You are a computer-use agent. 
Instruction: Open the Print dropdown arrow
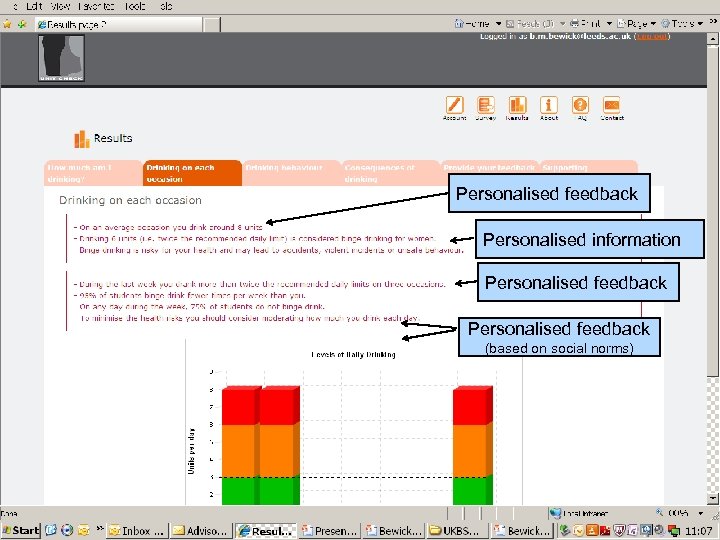(x=609, y=23)
